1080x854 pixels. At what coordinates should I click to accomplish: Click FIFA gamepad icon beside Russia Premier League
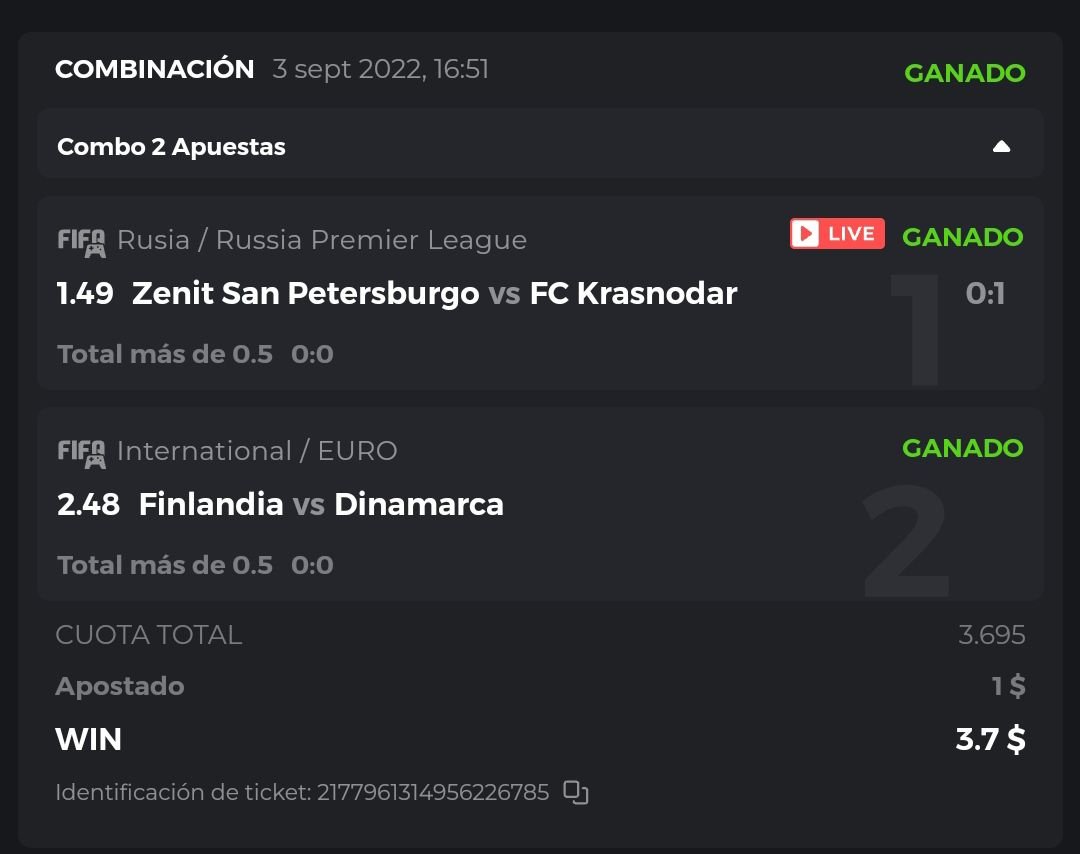tap(81, 242)
